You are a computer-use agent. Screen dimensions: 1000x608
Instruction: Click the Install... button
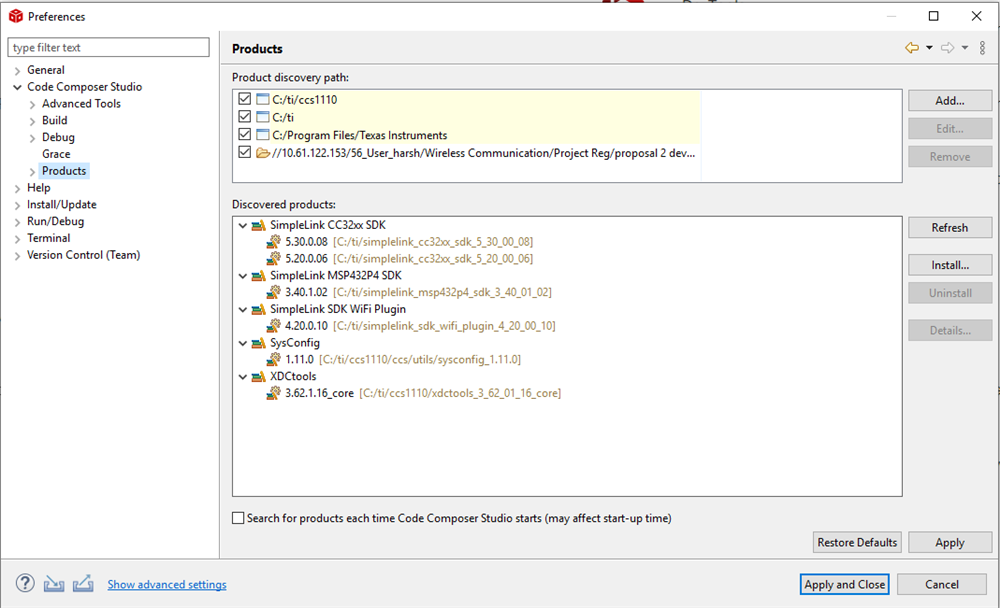(x=950, y=265)
